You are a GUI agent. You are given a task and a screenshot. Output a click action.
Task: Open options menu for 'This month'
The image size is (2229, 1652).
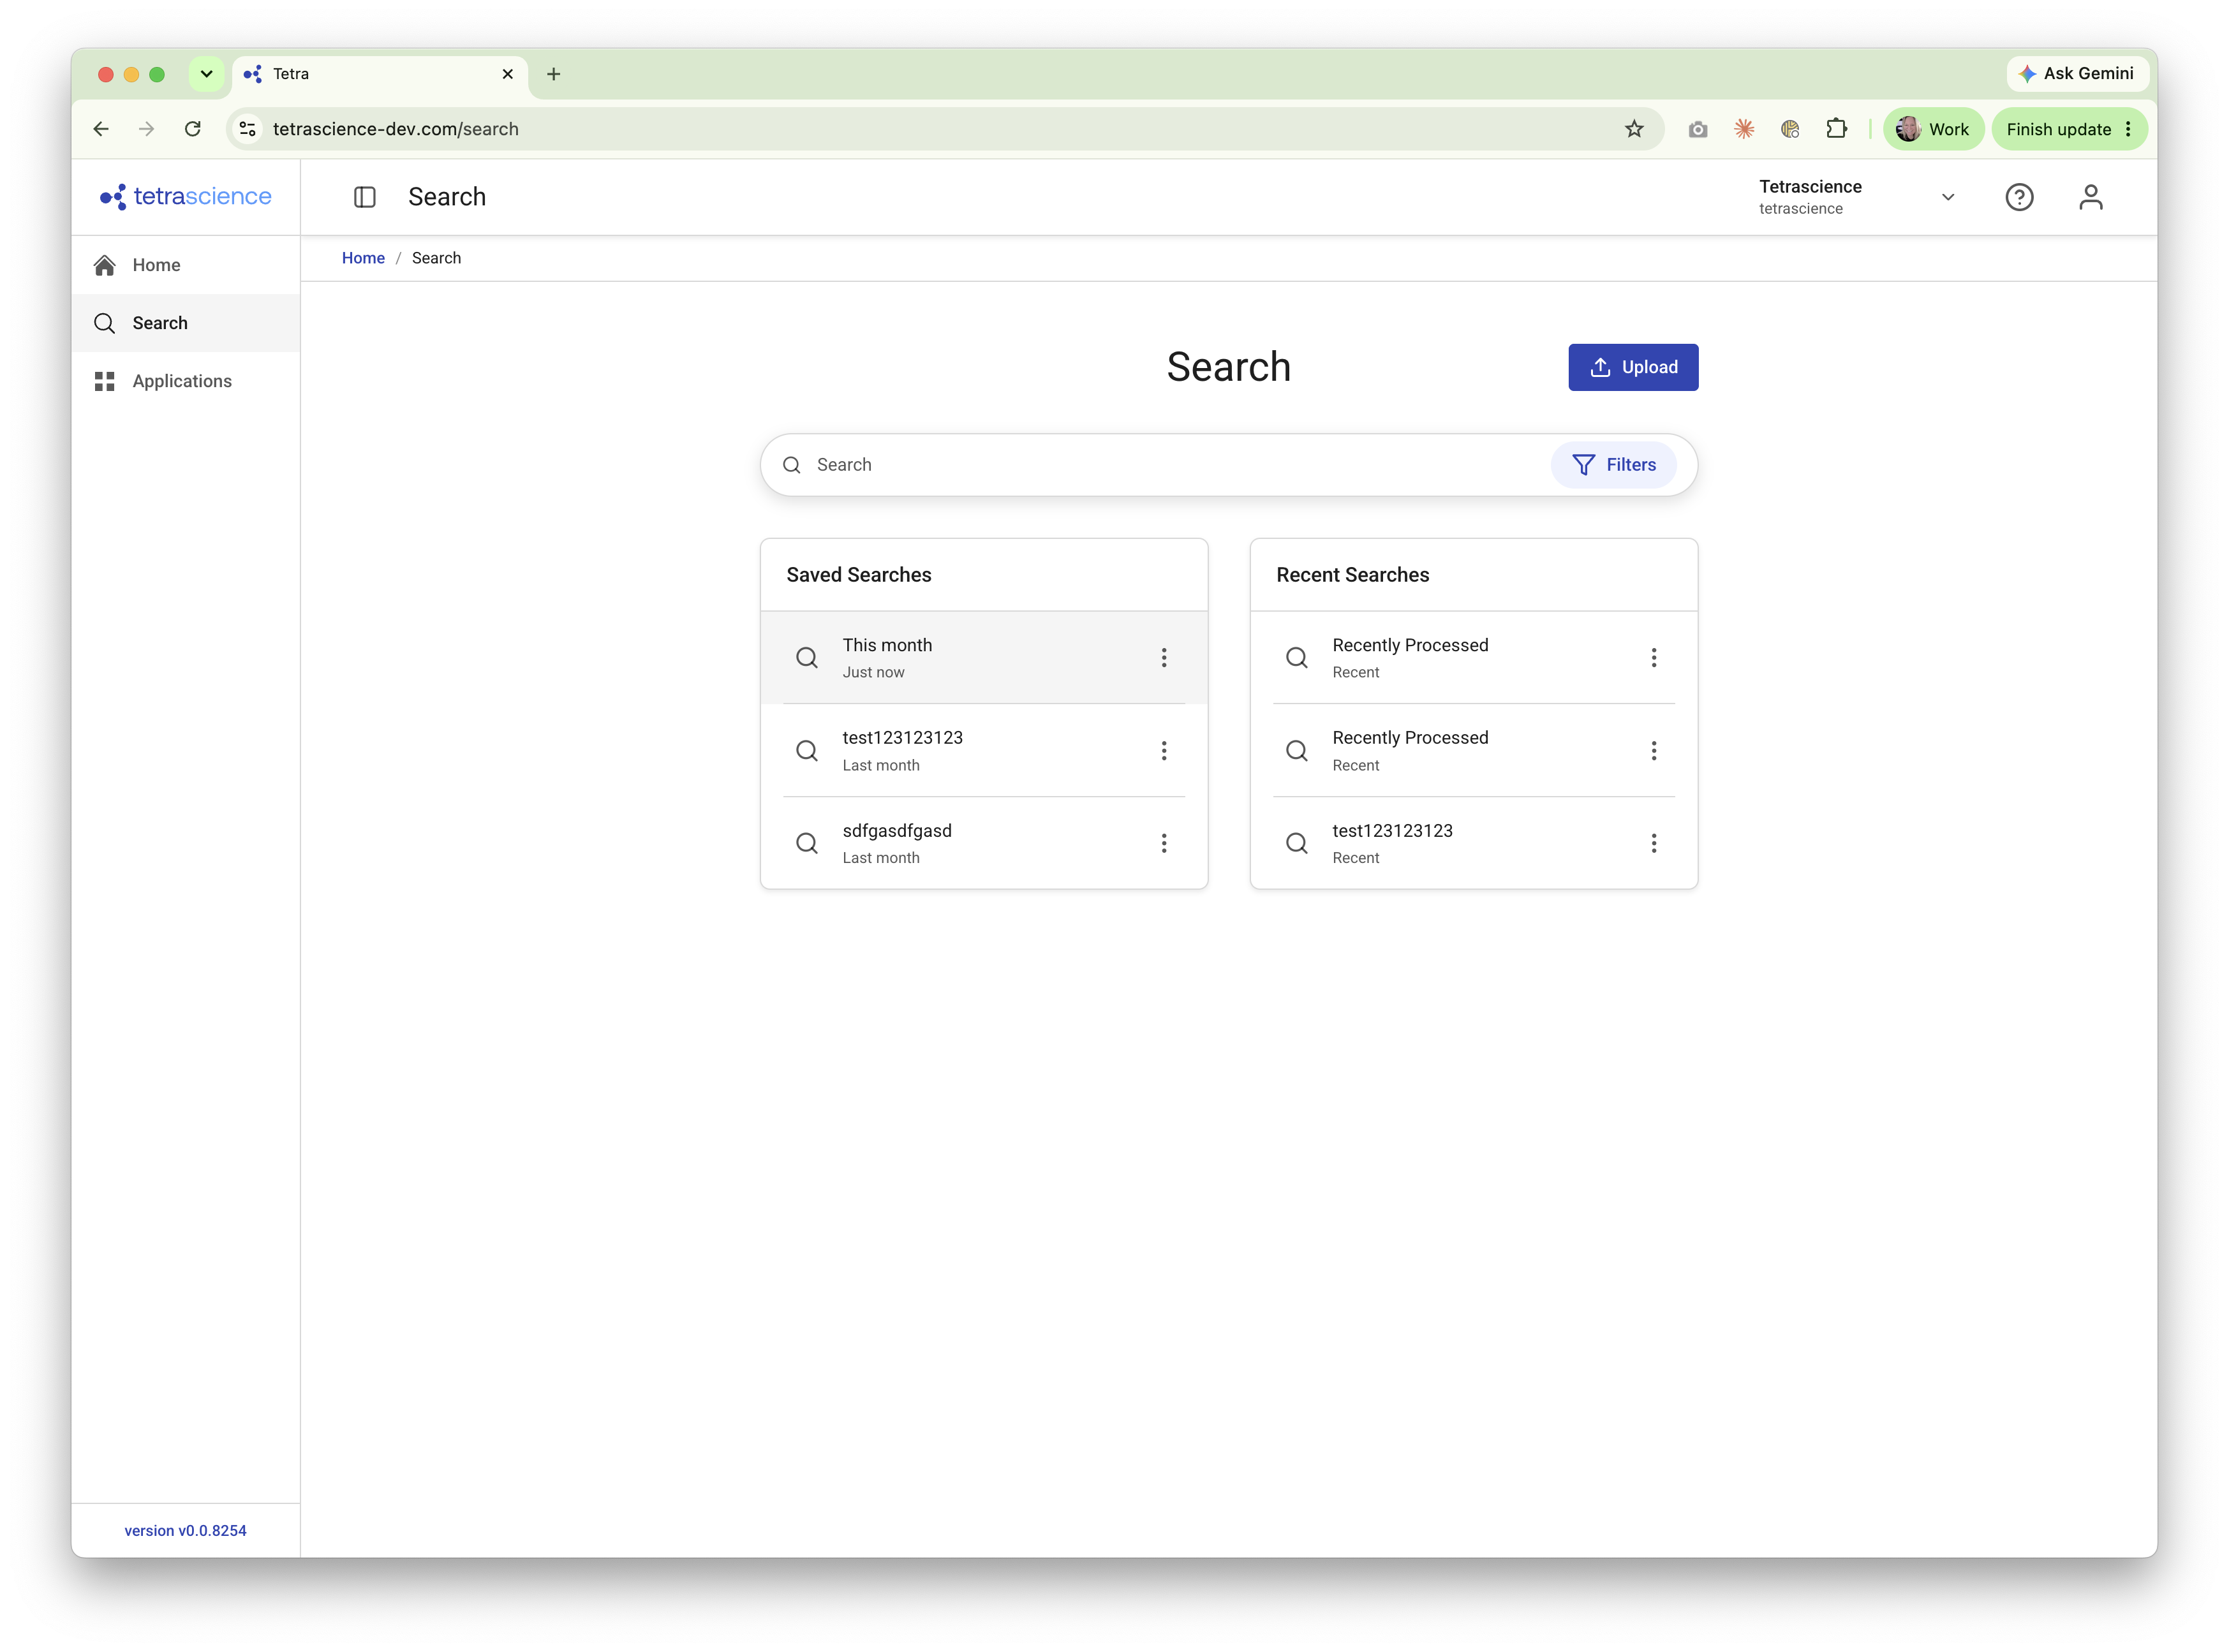pos(1163,658)
